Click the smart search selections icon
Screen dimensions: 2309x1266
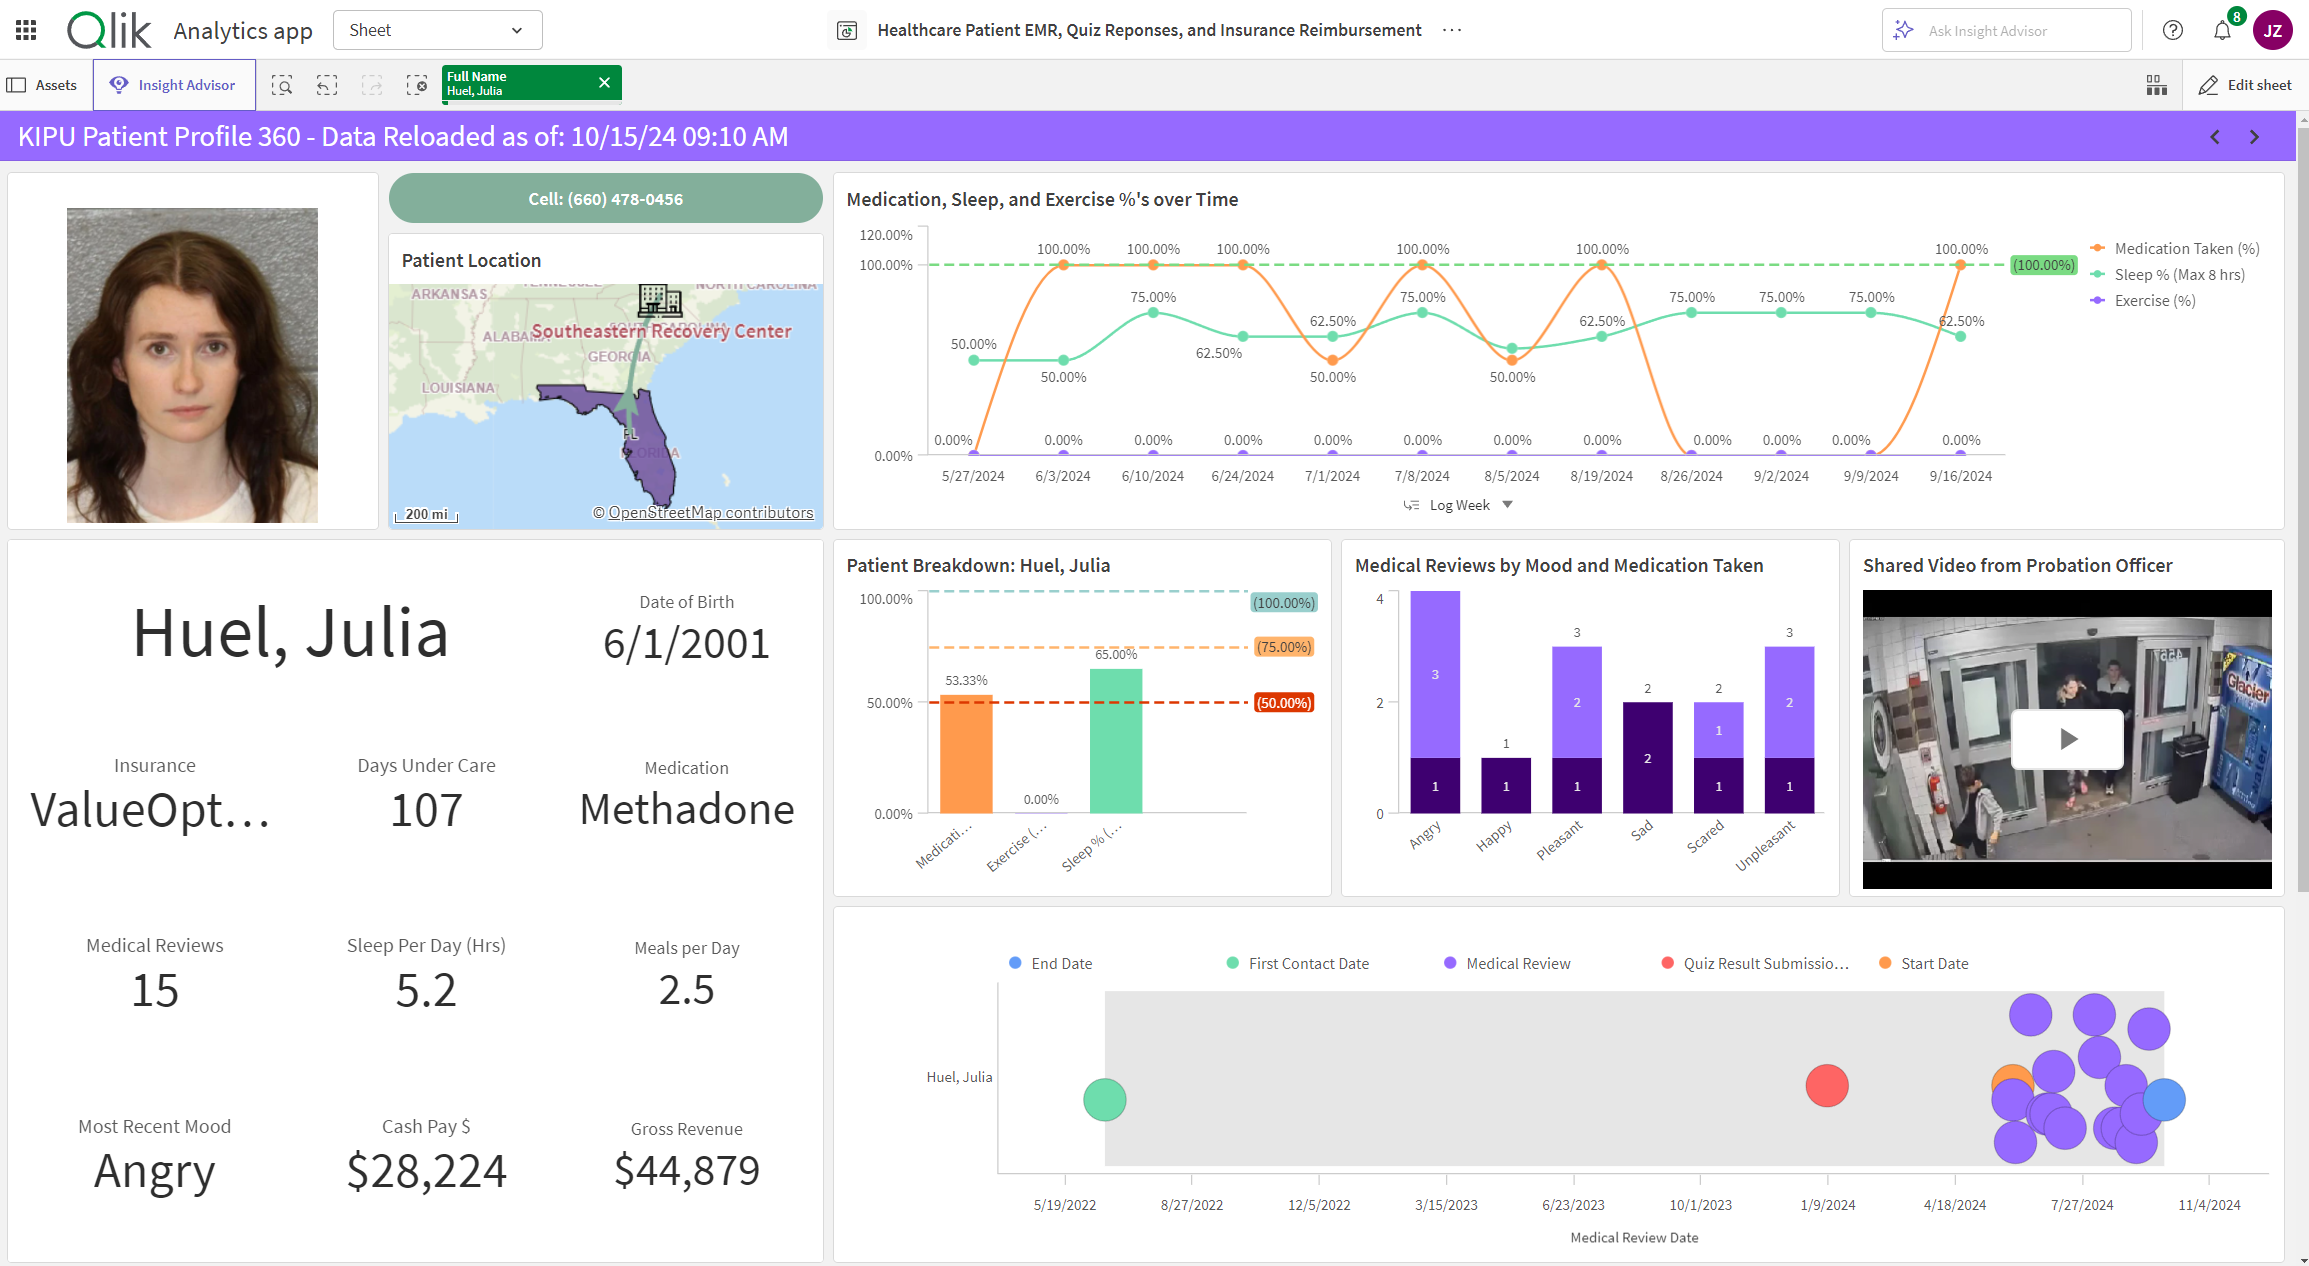pyautogui.click(x=282, y=85)
